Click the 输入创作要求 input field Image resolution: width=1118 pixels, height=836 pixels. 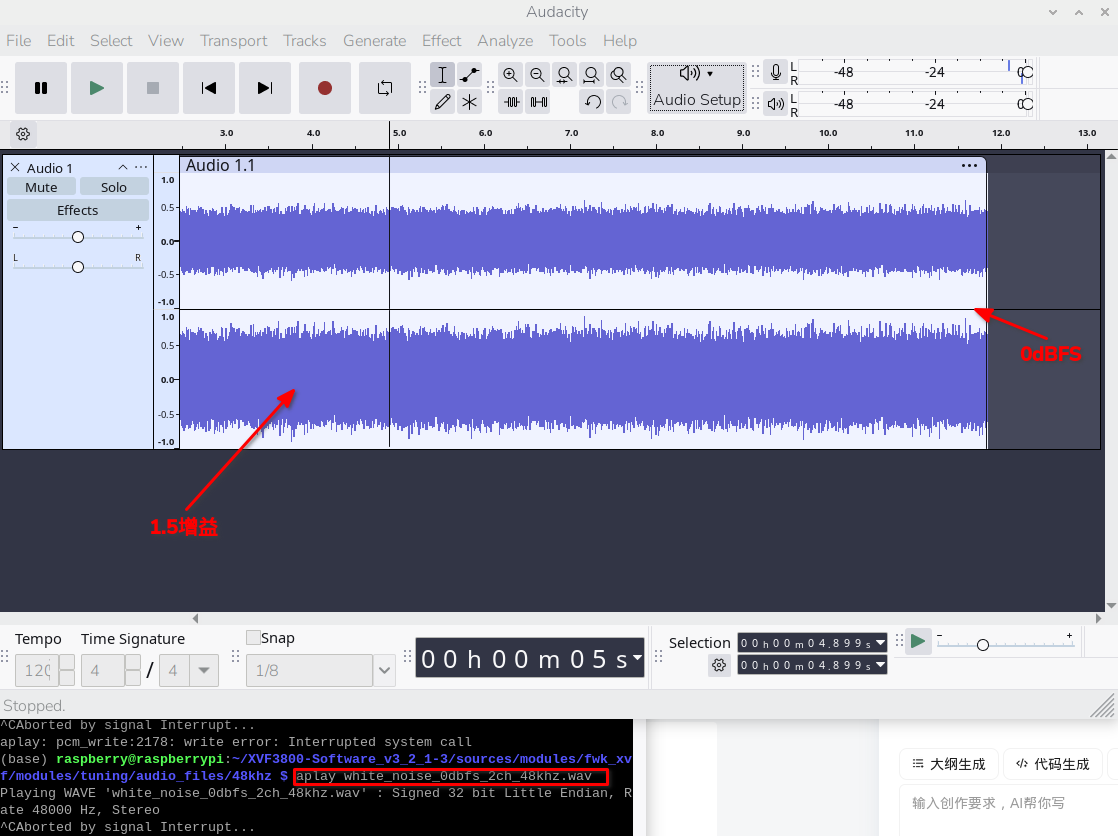click(1009, 810)
